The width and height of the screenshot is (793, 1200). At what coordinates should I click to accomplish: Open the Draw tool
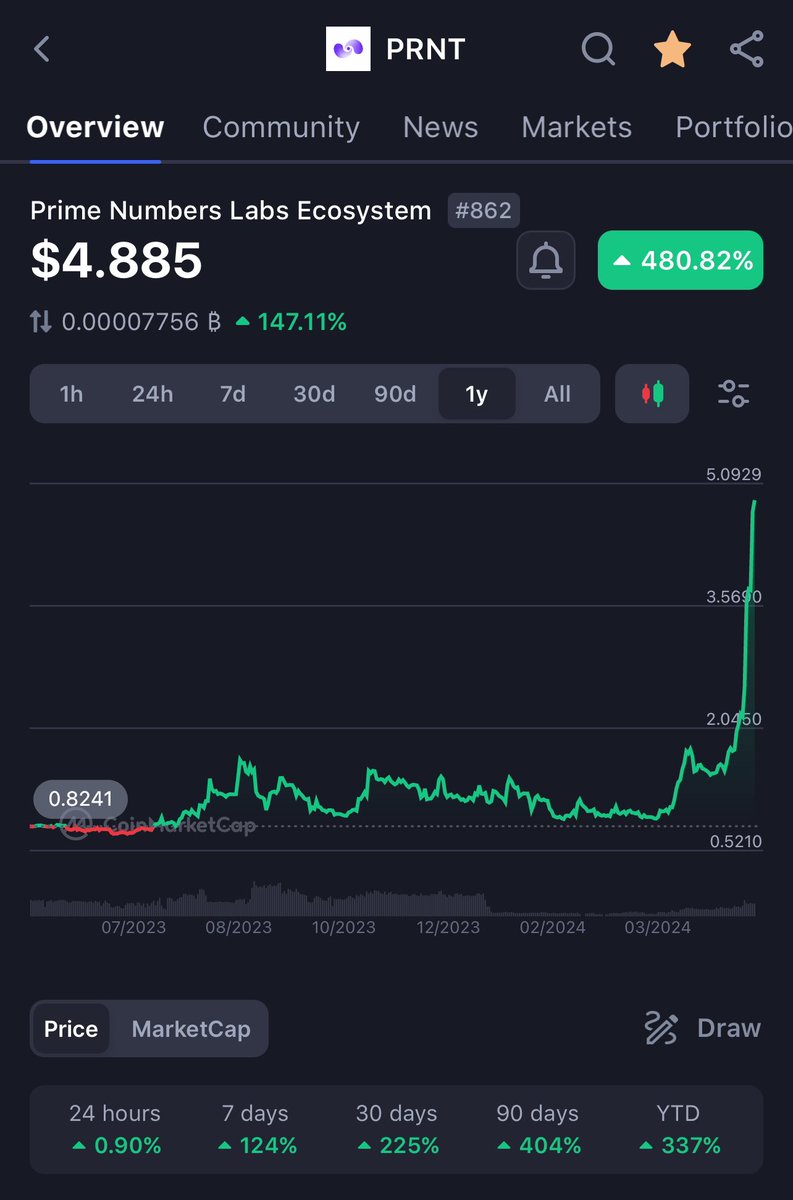click(x=702, y=1028)
